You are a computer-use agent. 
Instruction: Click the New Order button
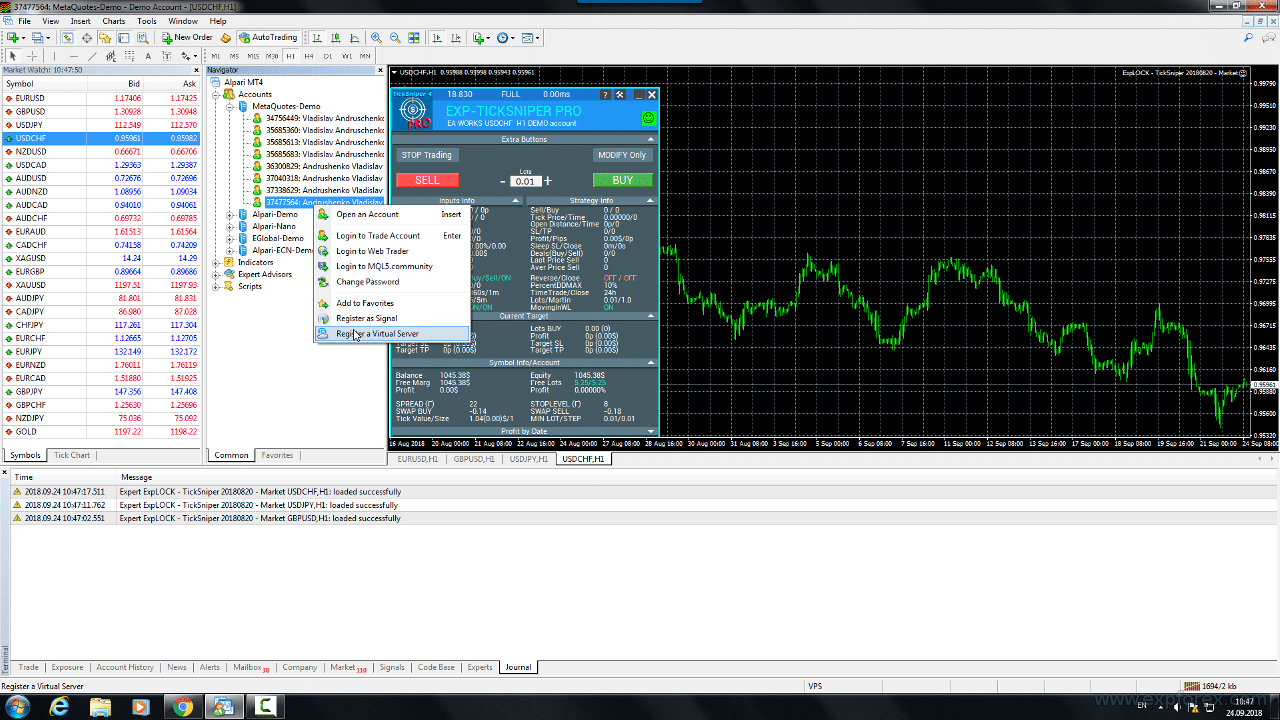(x=188, y=37)
